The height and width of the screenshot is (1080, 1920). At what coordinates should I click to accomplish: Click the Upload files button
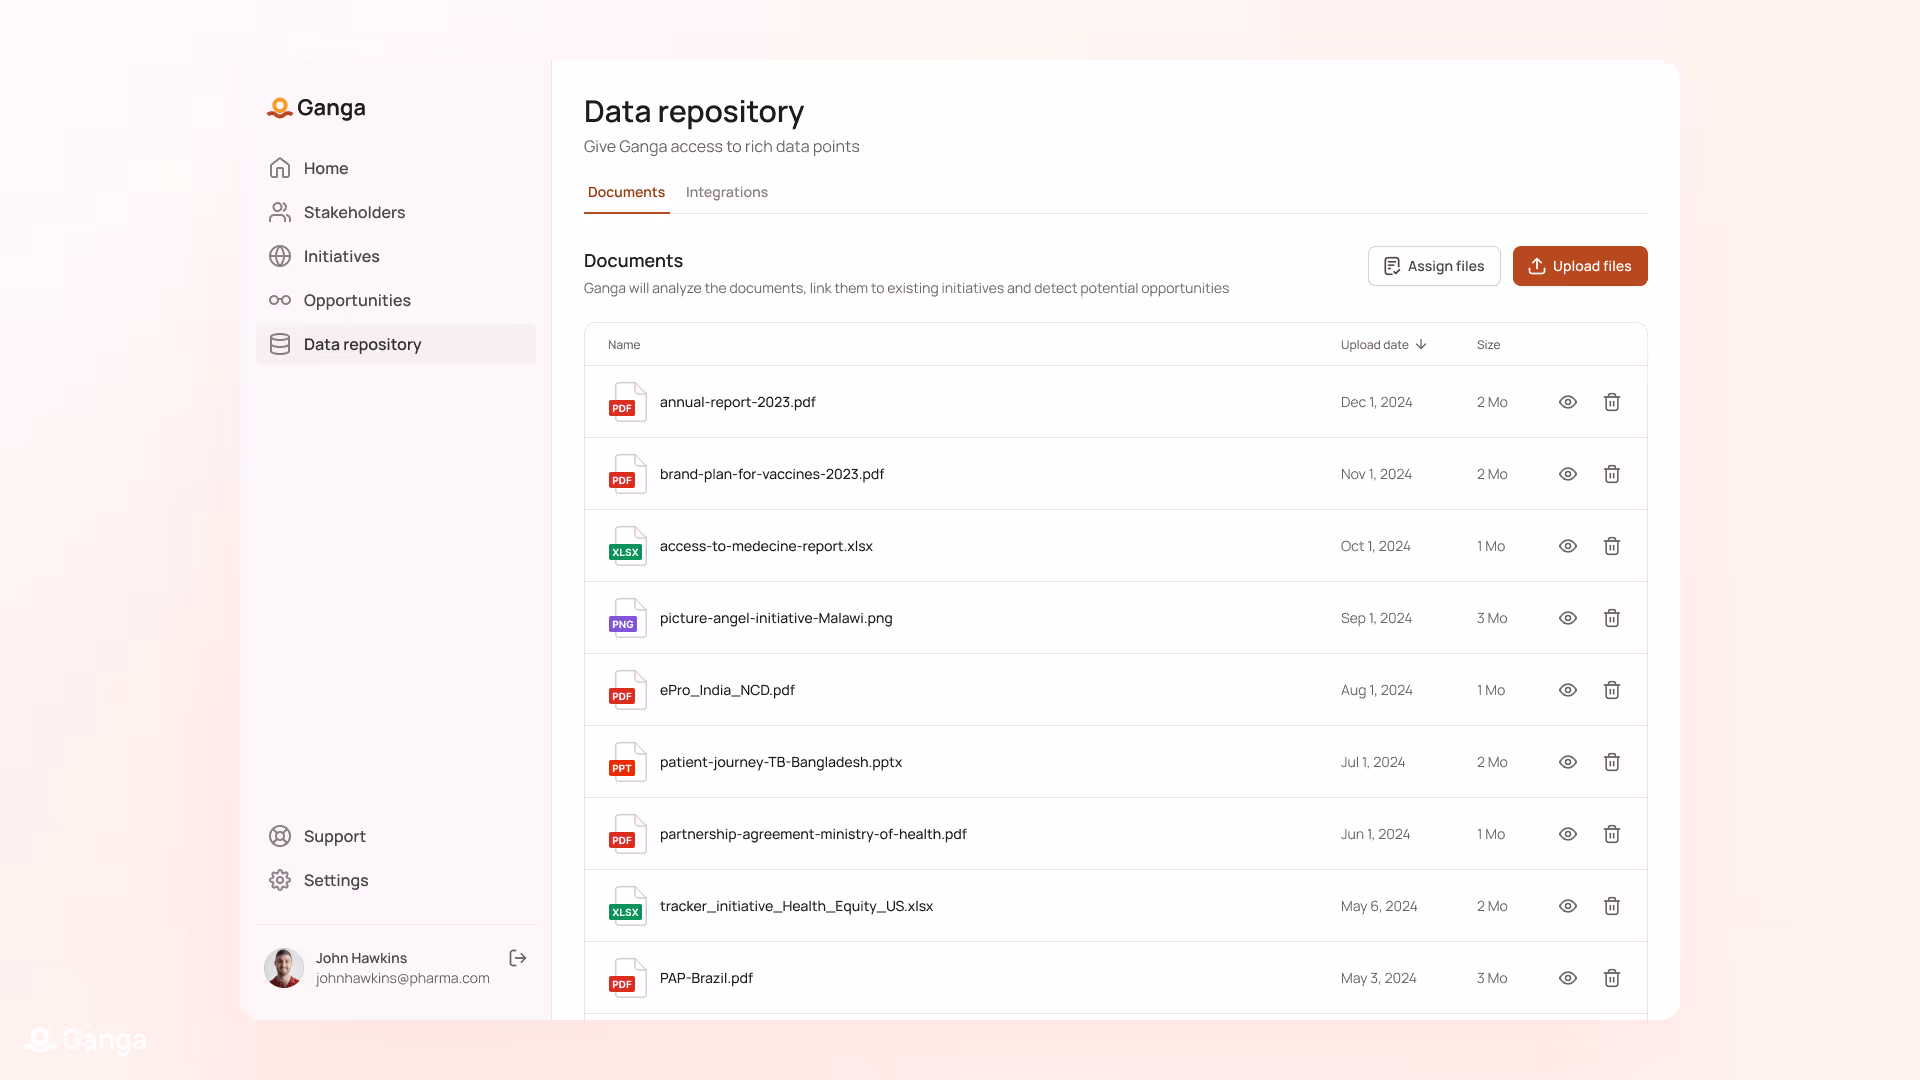1580,266
